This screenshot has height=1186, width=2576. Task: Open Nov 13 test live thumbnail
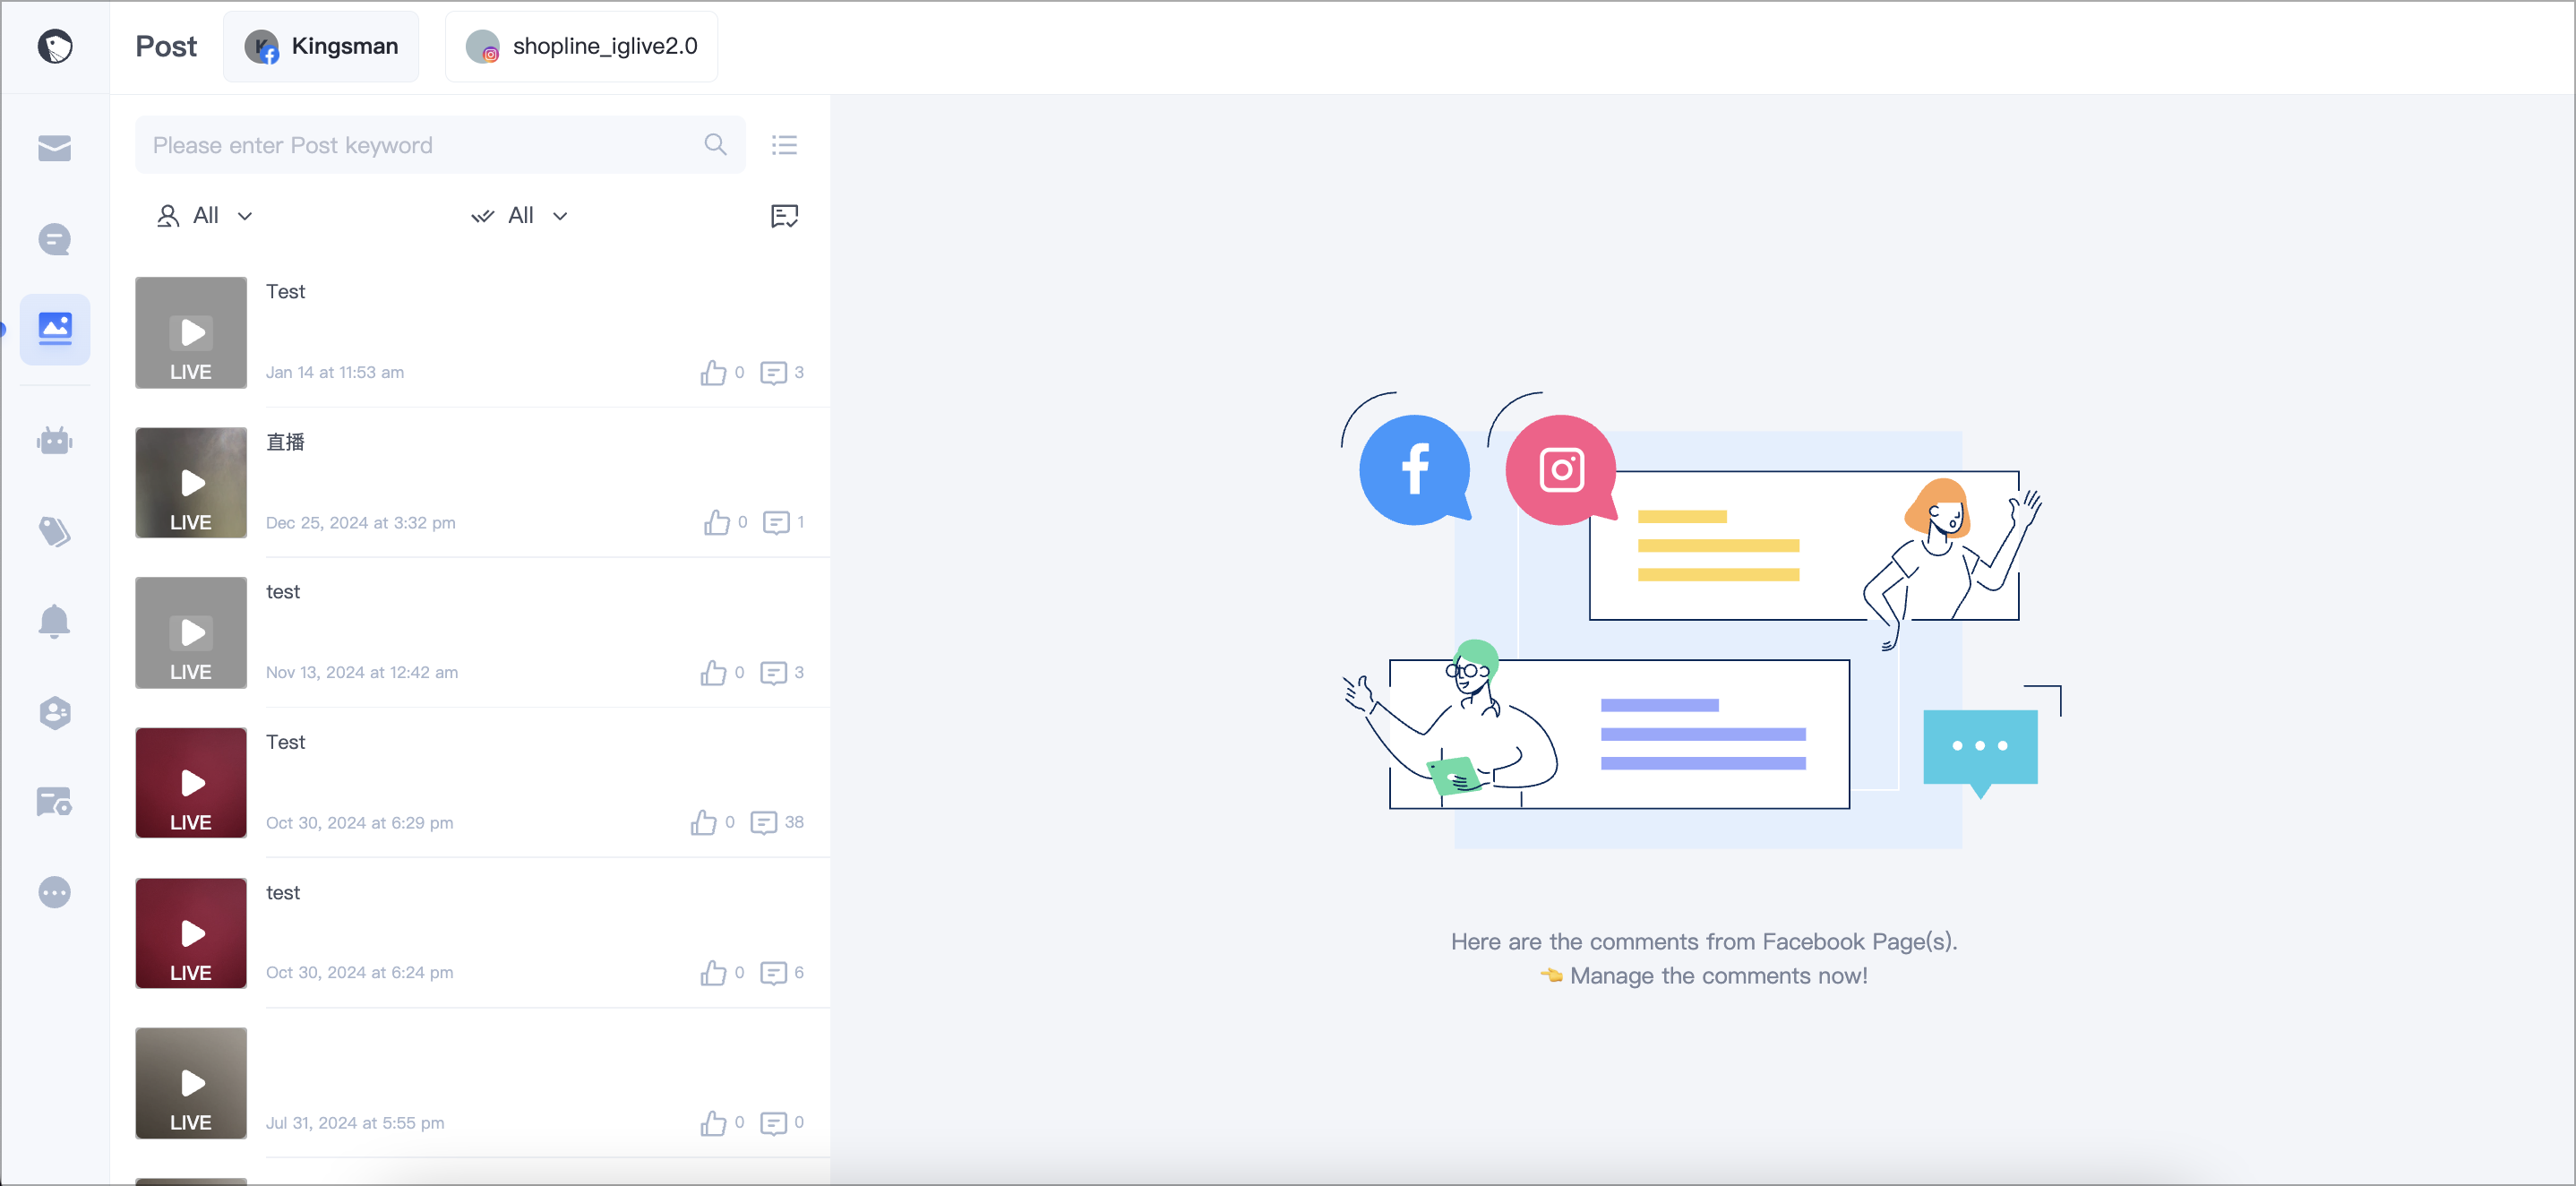pos(191,632)
